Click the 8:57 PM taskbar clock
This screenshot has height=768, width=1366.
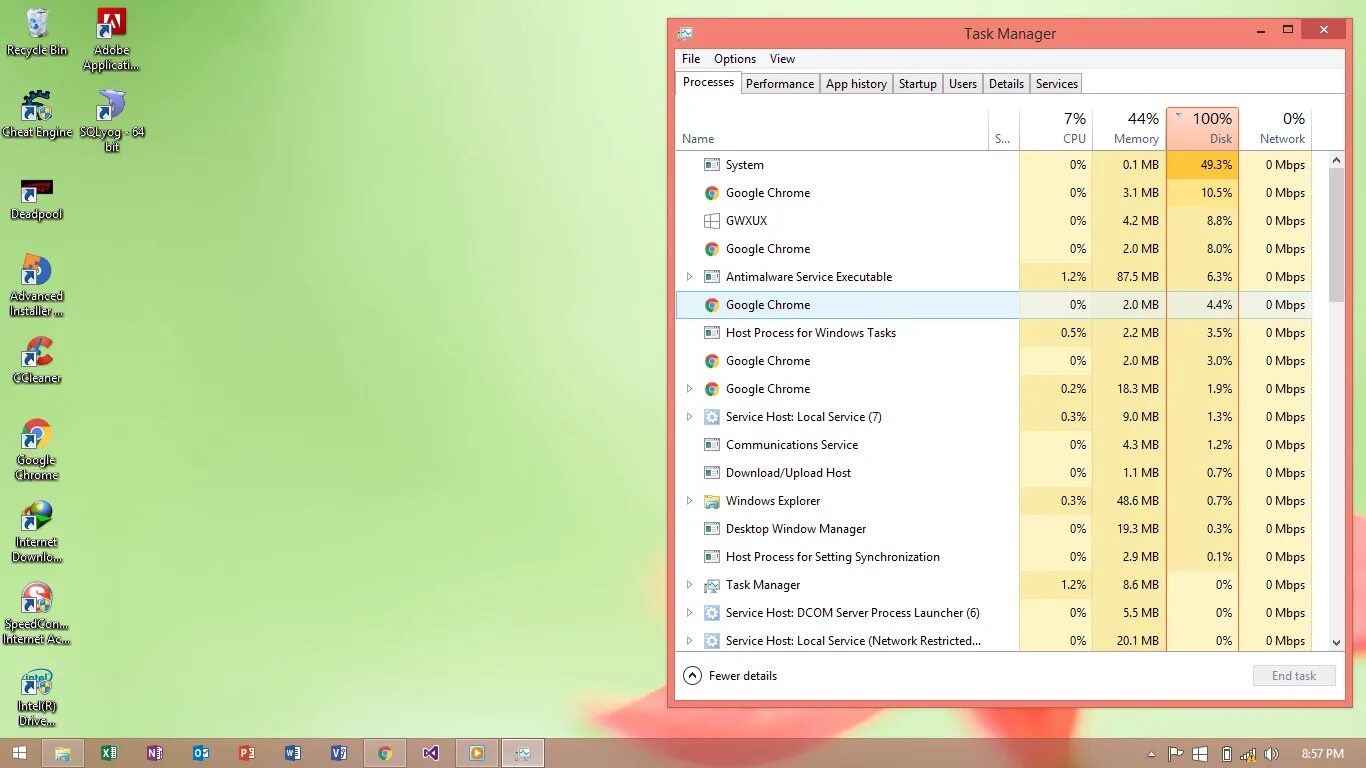[1322, 754]
